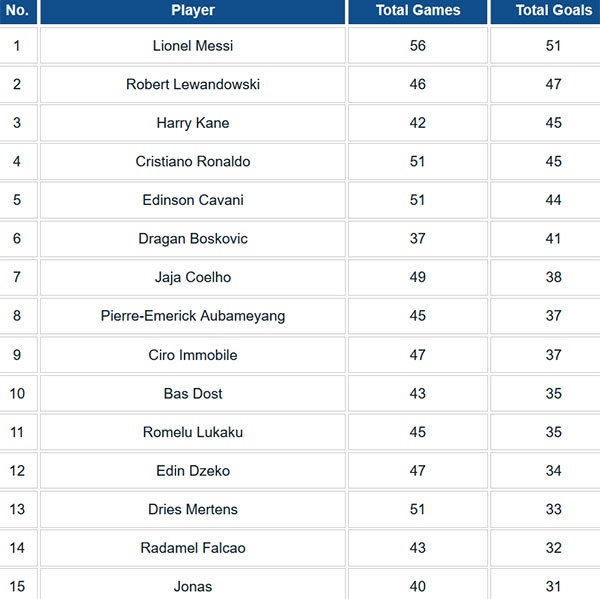Click the No. column header
The image size is (600, 599).
coord(17,11)
